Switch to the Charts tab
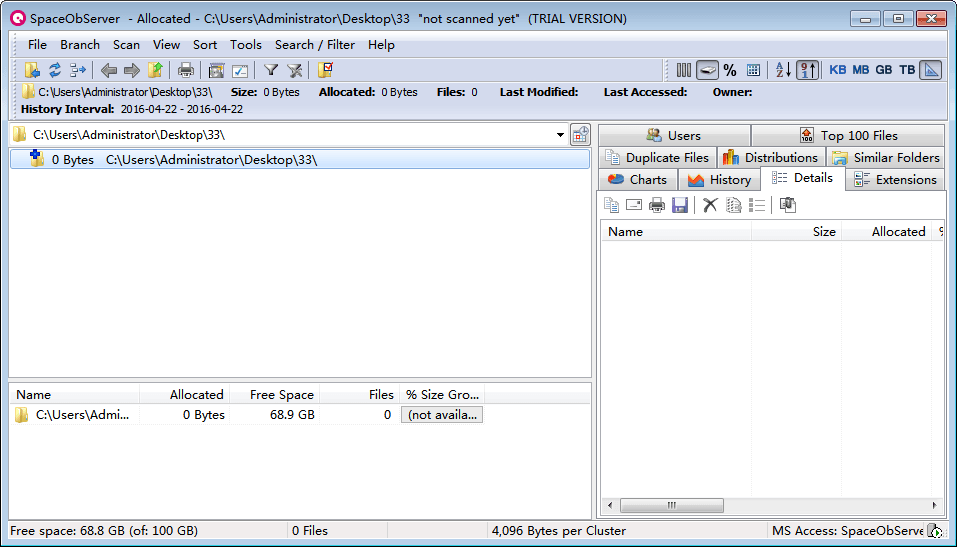The width and height of the screenshot is (957, 547). coord(638,179)
